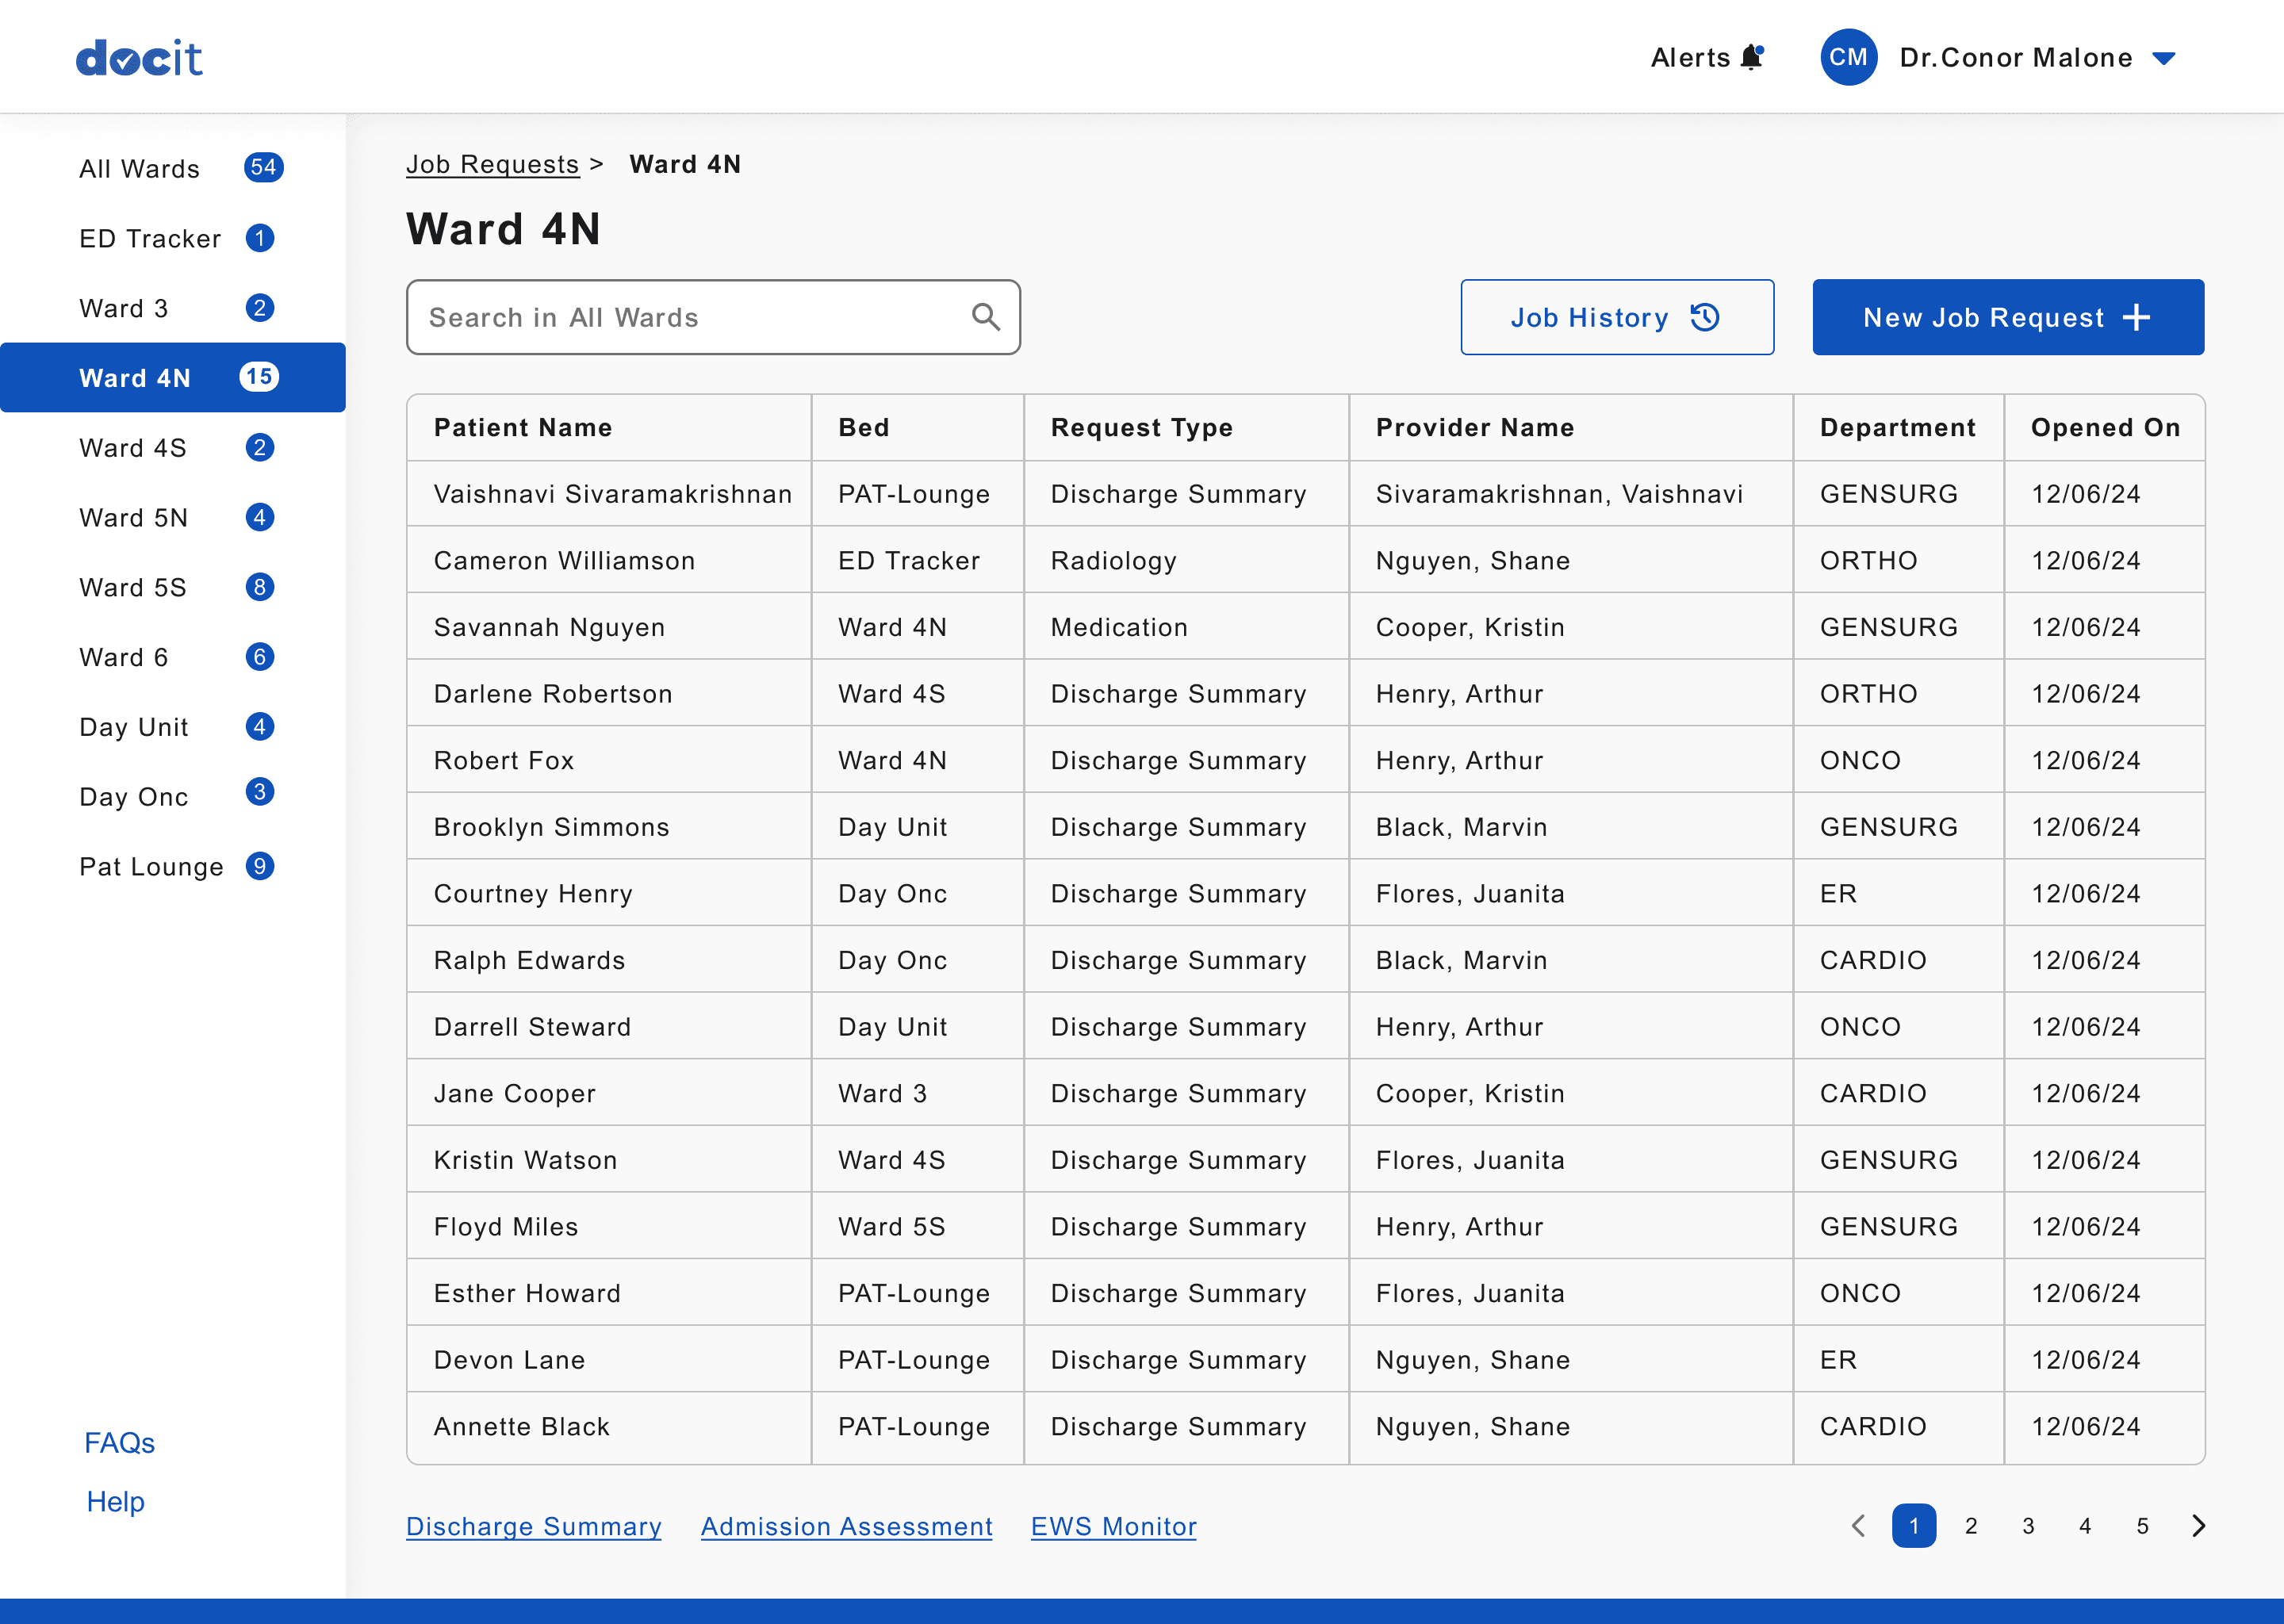Go to previous page arrow
2284x1624 pixels.
[1858, 1525]
